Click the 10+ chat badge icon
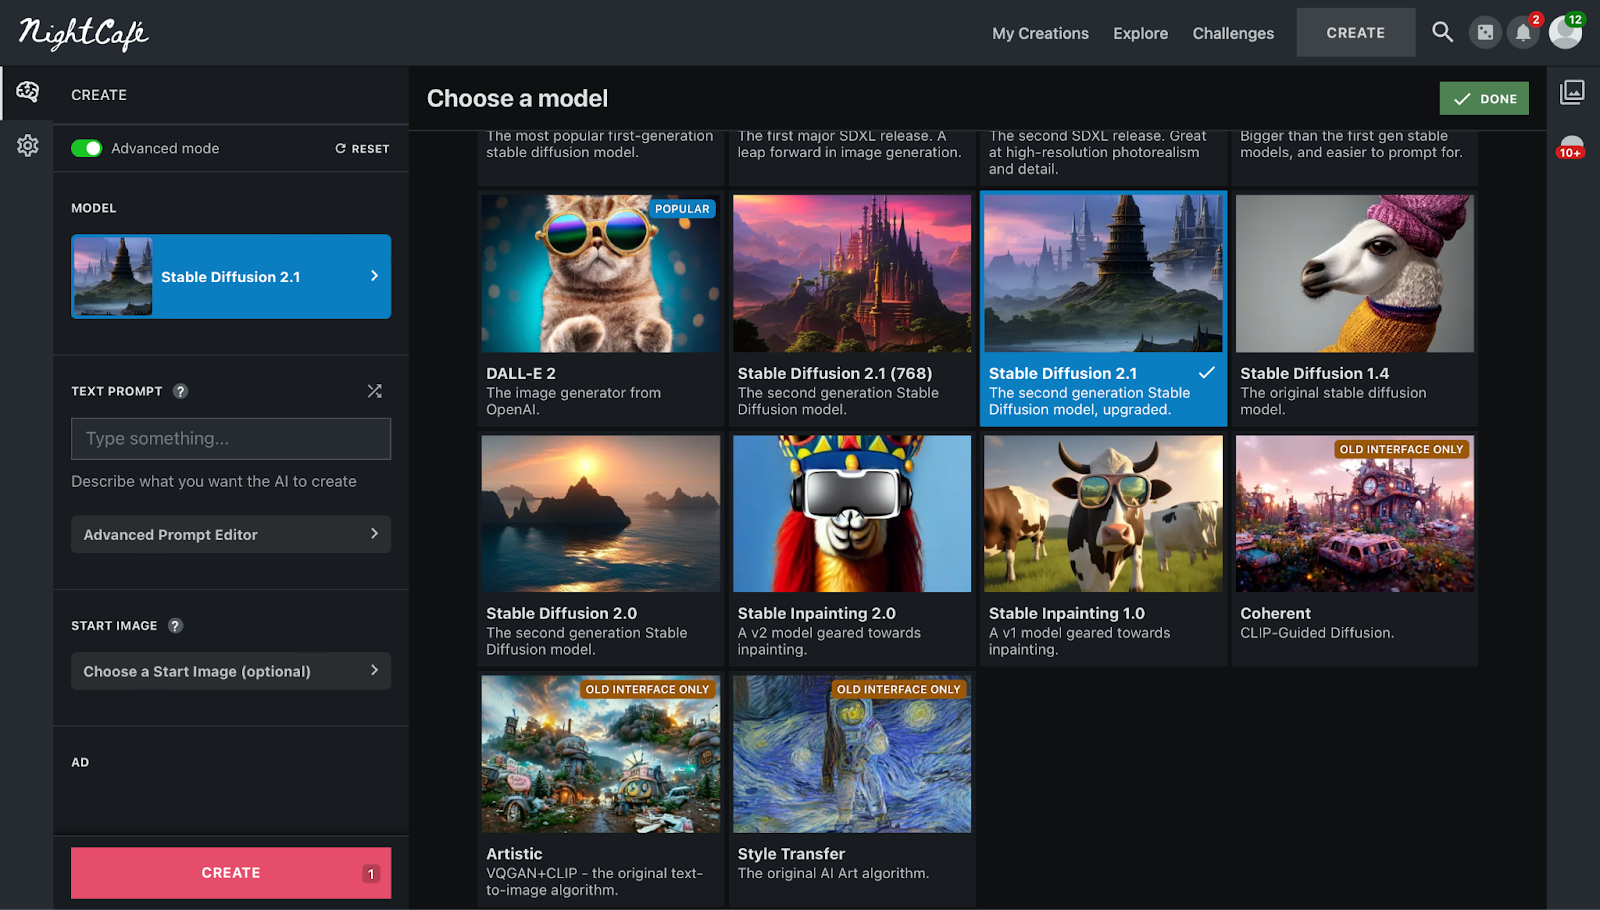 coord(1571,147)
